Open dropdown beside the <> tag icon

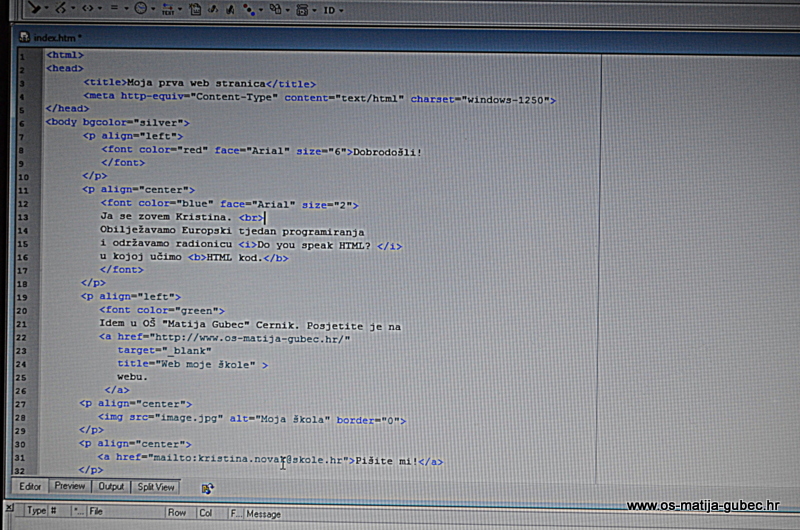coord(99,9)
